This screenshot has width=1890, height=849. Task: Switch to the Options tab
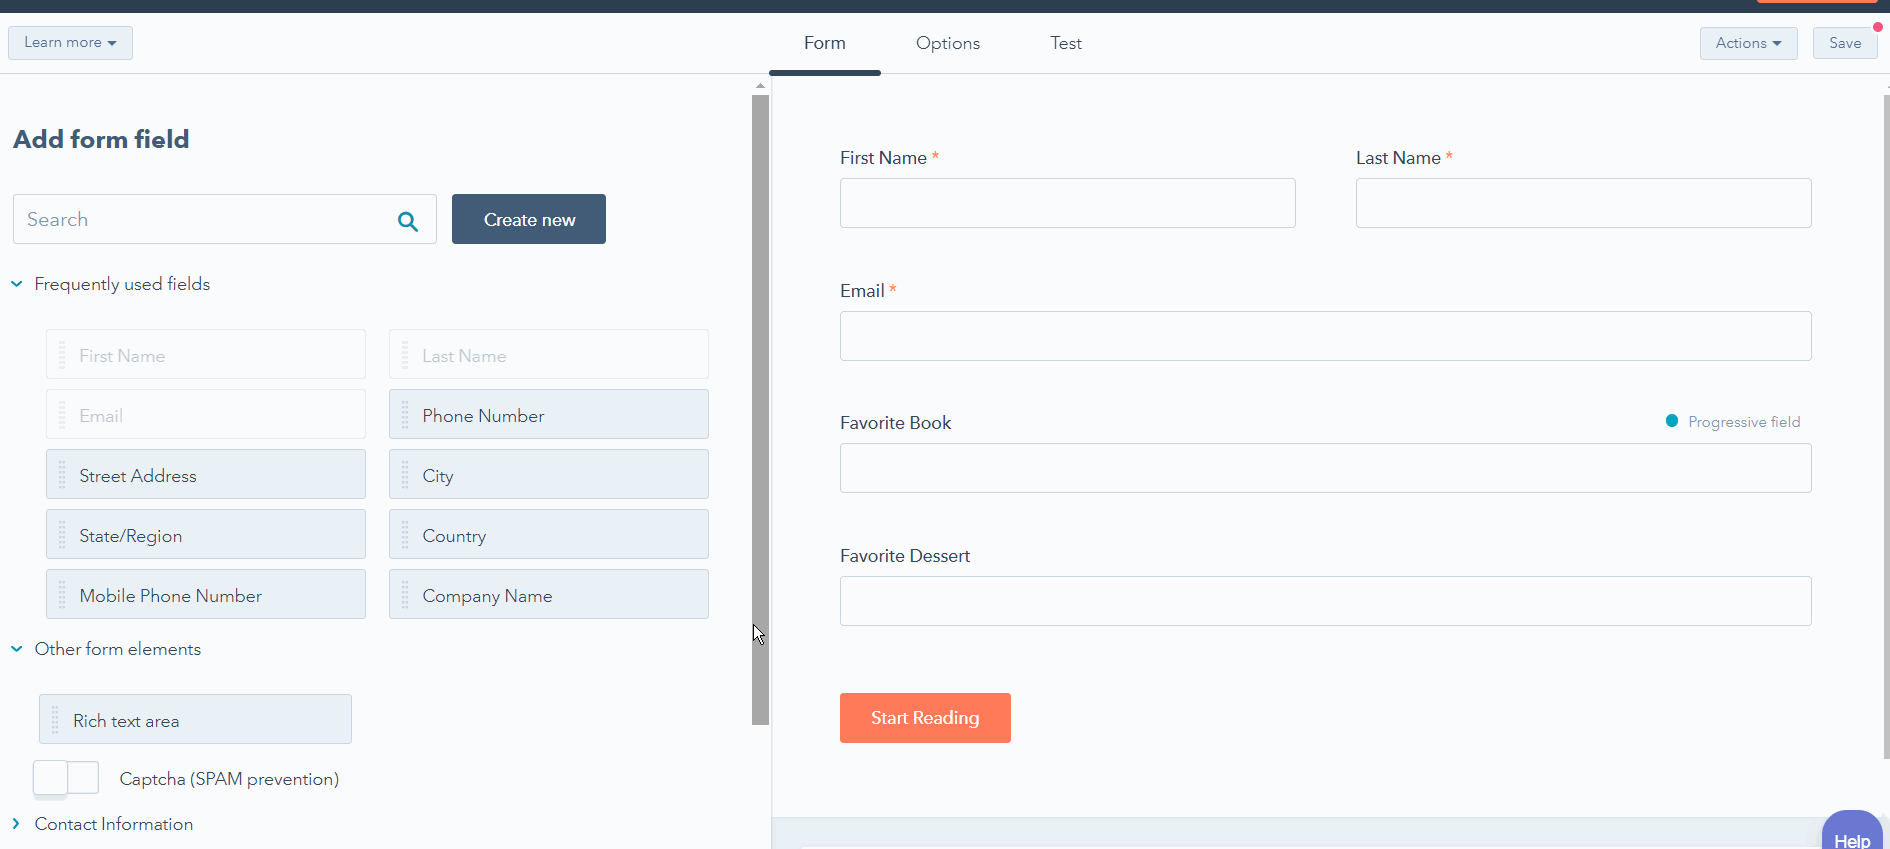click(948, 43)
